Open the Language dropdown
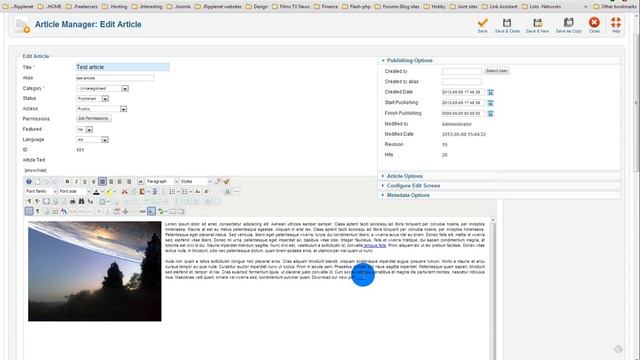This screenshot has width=640, height=360. (92, 140)
